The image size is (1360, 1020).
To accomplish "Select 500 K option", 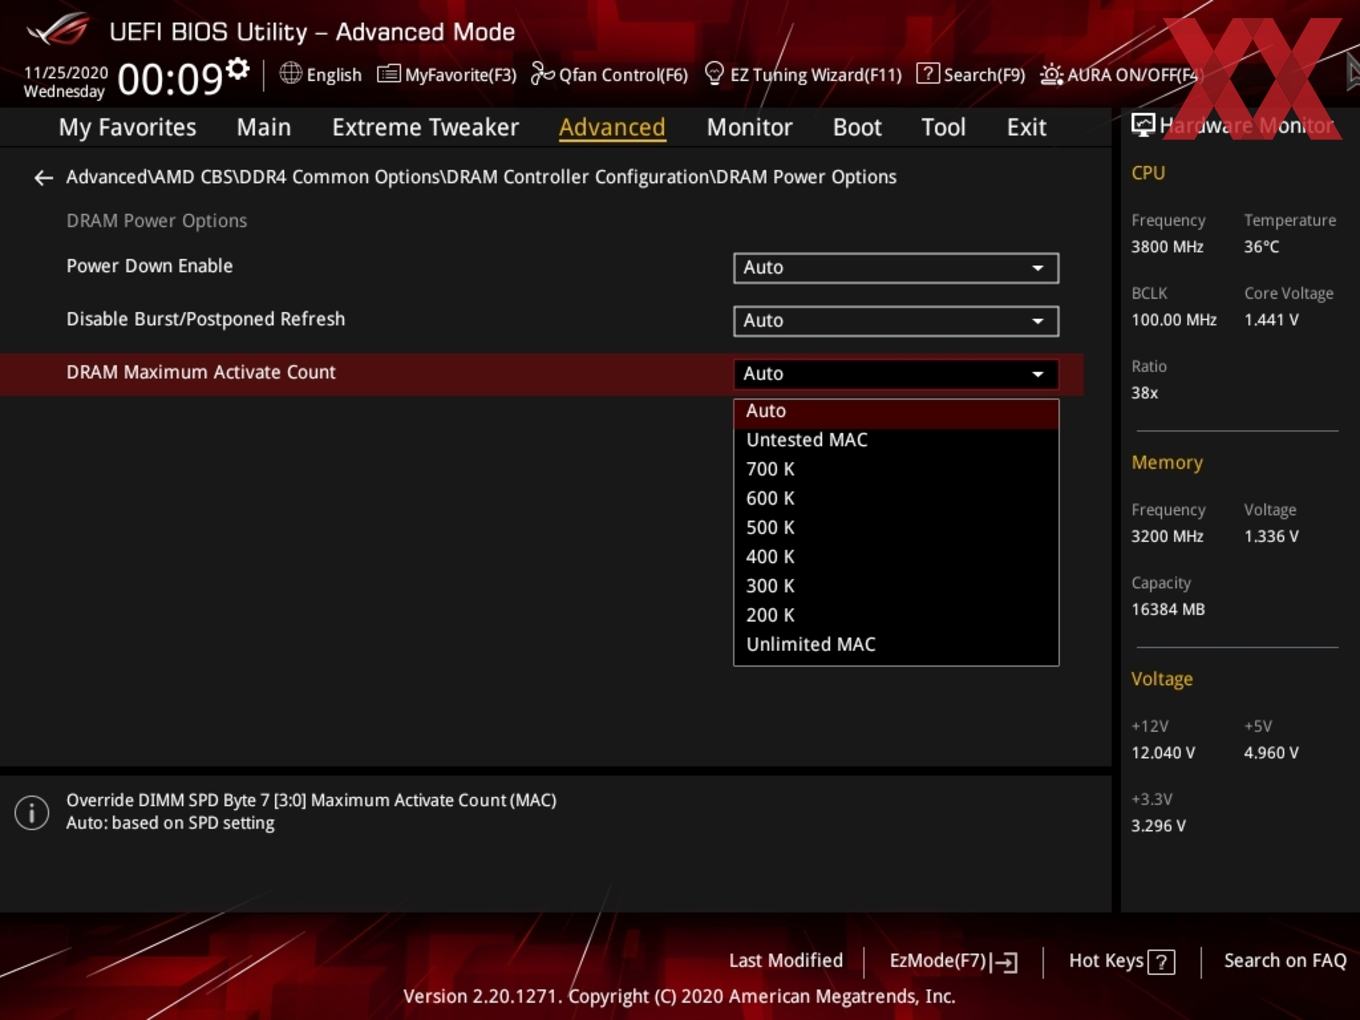I will pos(896,528).
